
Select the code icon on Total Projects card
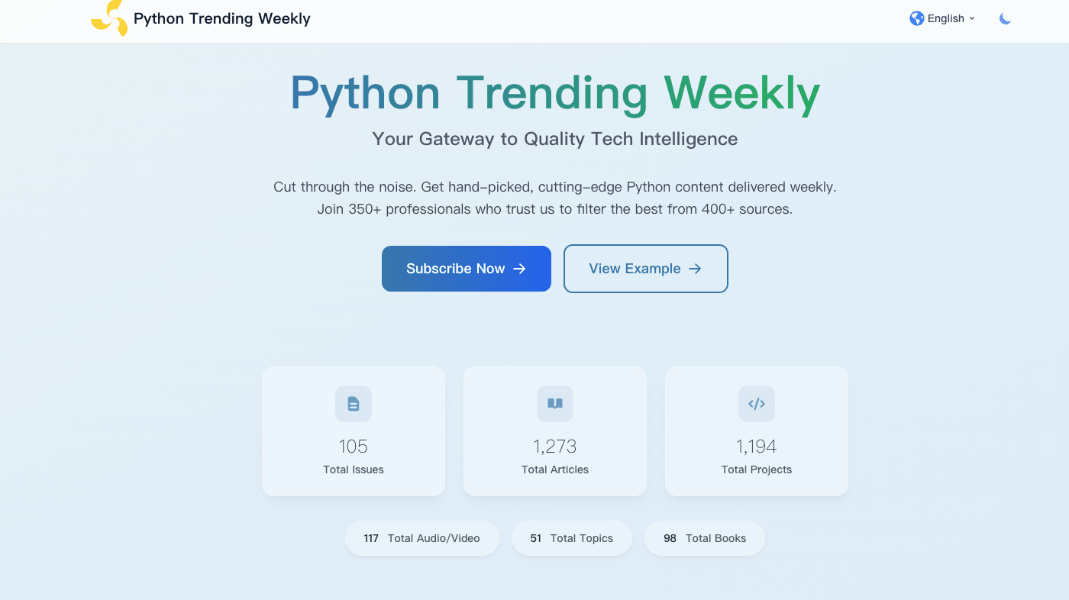[756, 403]
